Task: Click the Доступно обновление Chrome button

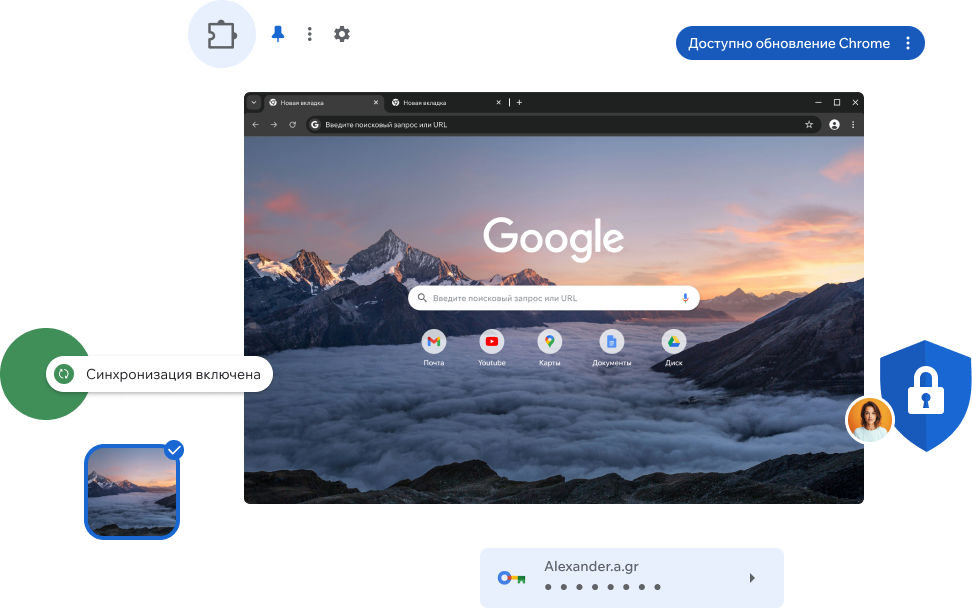Action: pyautogui.click(x=788, y=43)
